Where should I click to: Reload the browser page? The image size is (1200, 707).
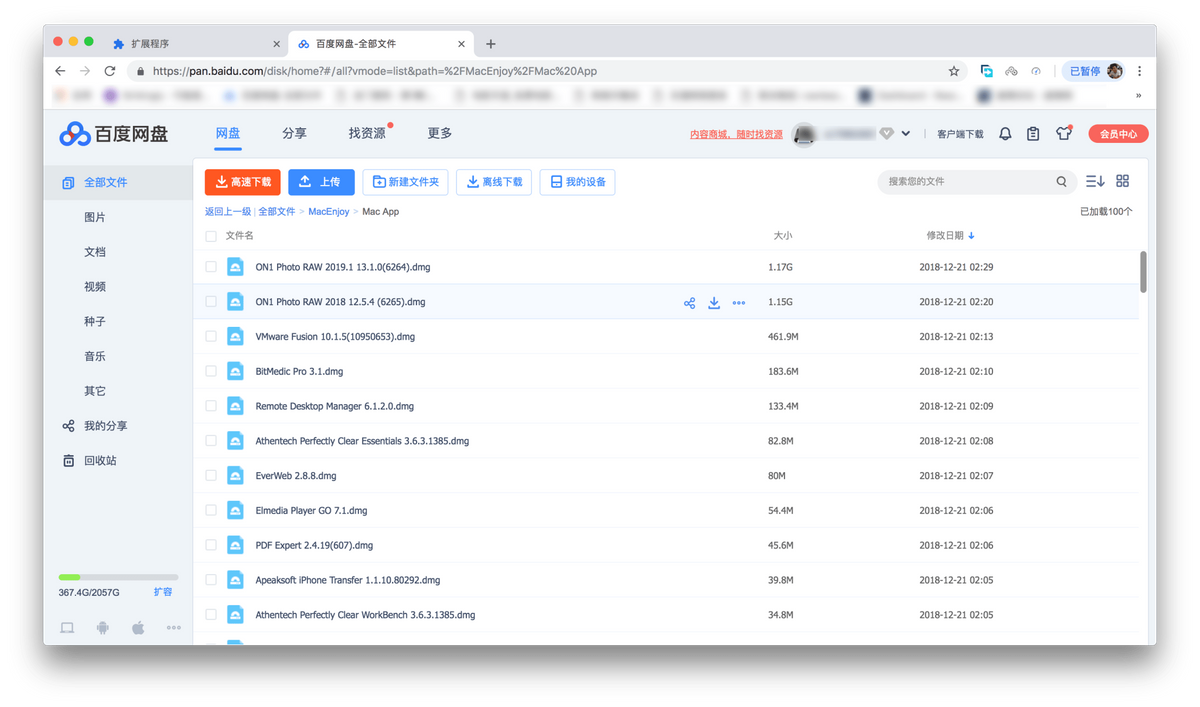click(110, 71)
